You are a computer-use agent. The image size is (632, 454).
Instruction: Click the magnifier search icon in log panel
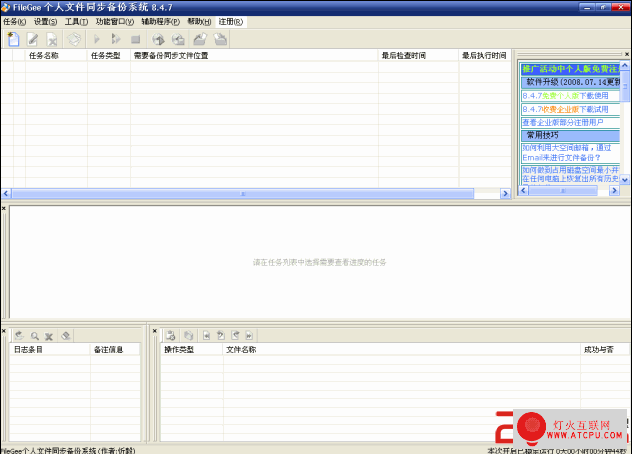[x=35, y=335]
